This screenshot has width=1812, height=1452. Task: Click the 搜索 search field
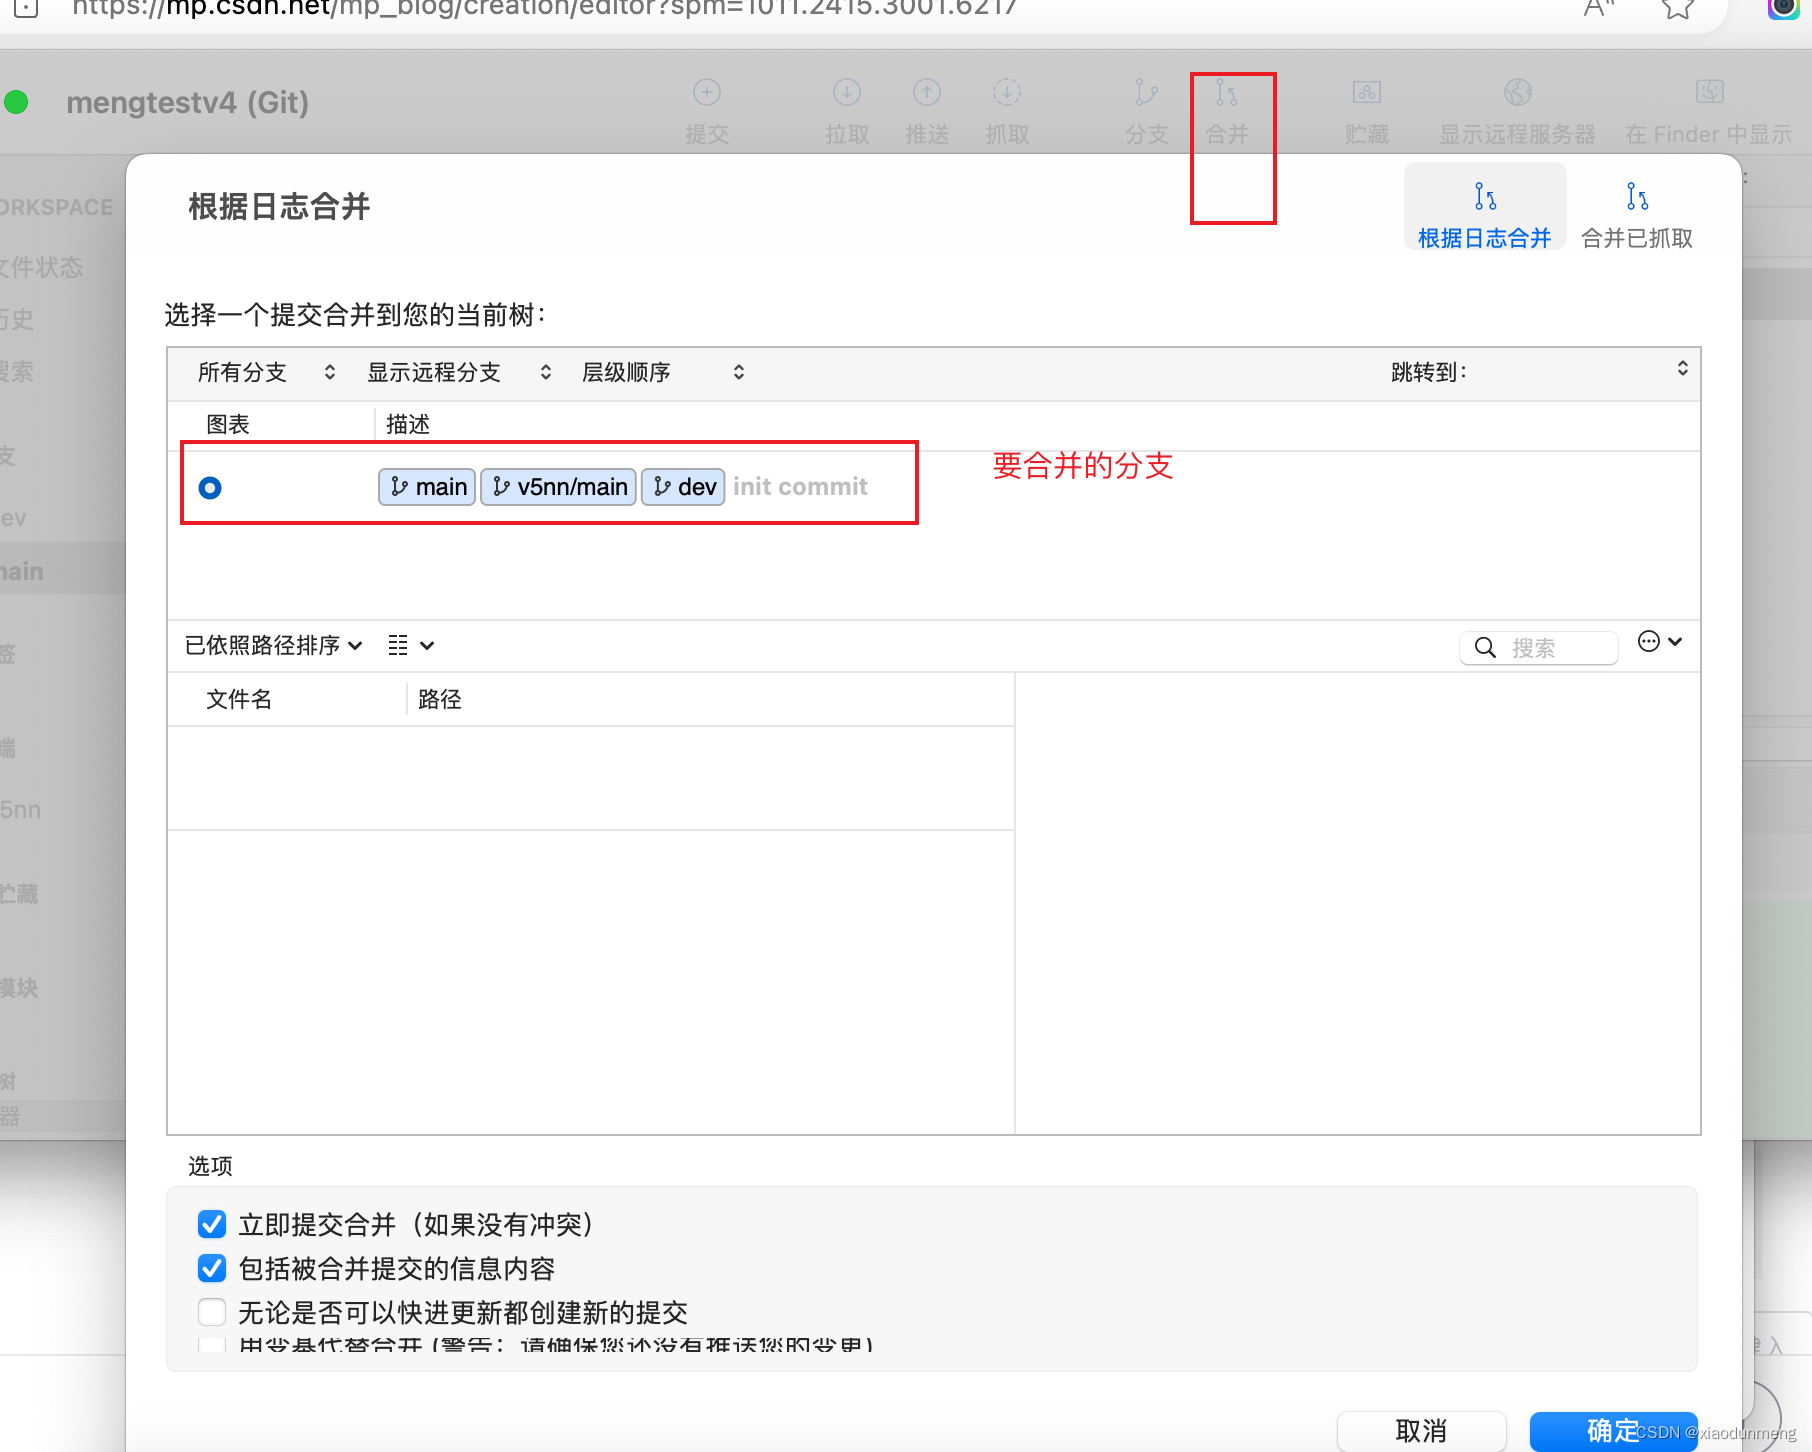tap(1539, 648)
